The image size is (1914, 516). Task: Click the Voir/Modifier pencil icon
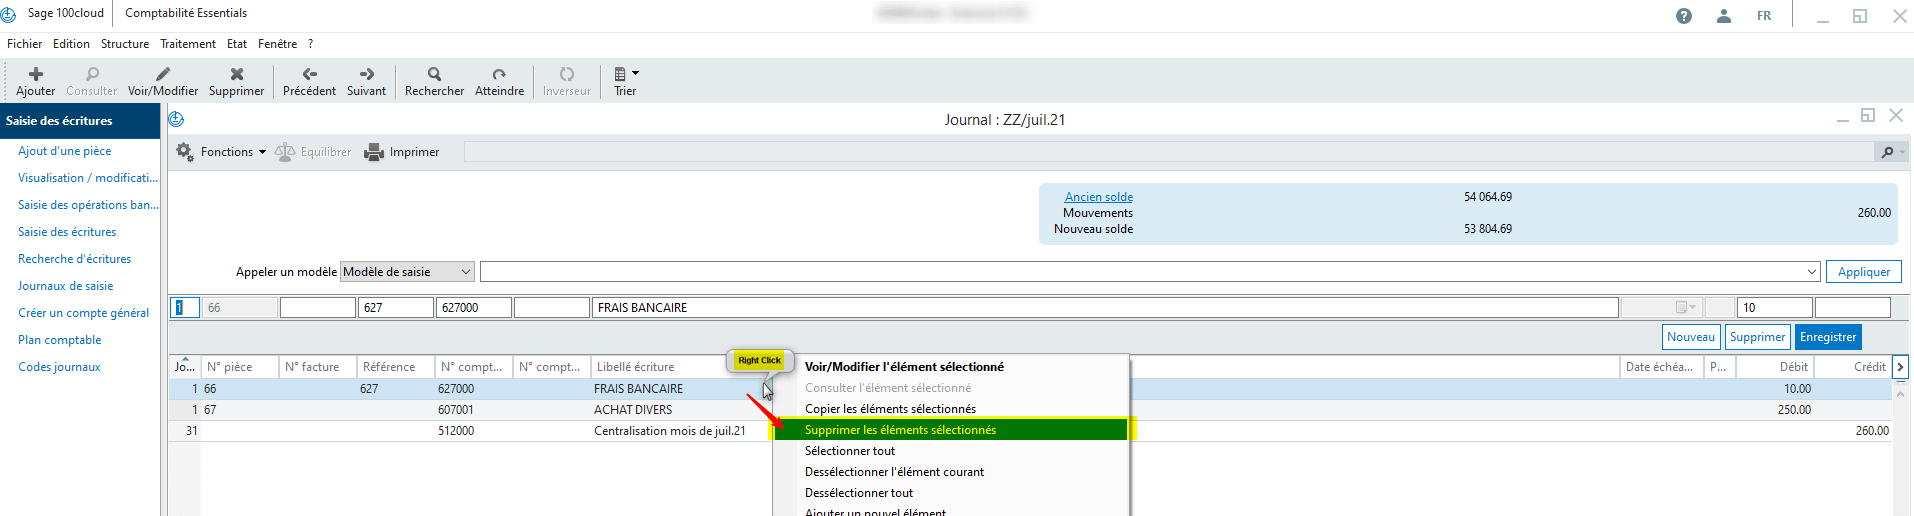[163, 75]
